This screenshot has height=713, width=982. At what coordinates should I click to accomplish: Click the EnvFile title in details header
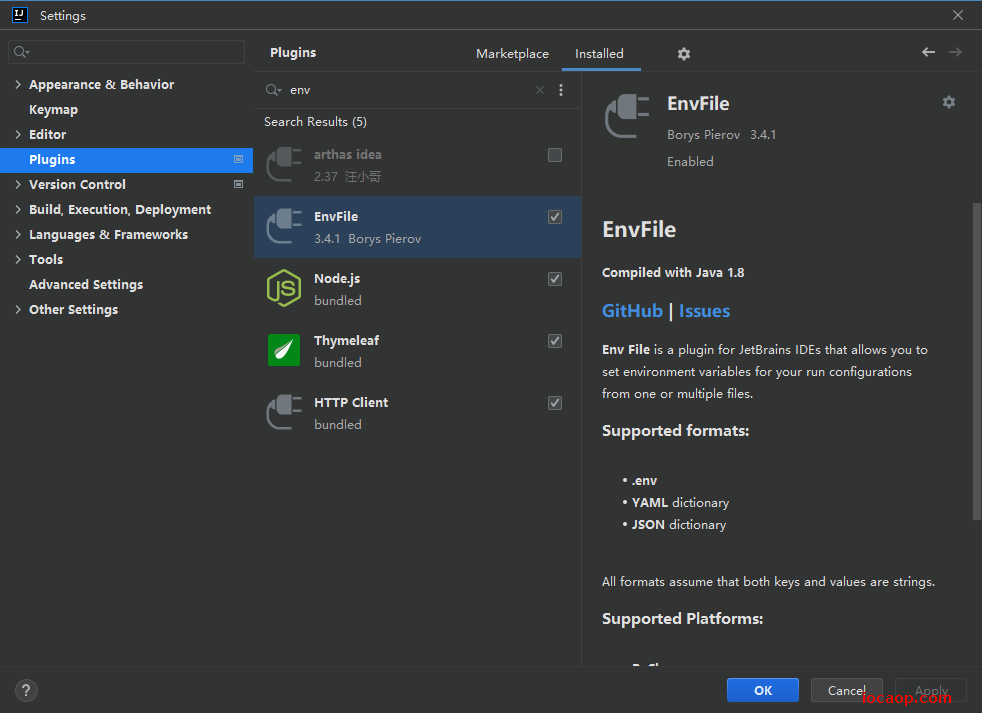698,103
